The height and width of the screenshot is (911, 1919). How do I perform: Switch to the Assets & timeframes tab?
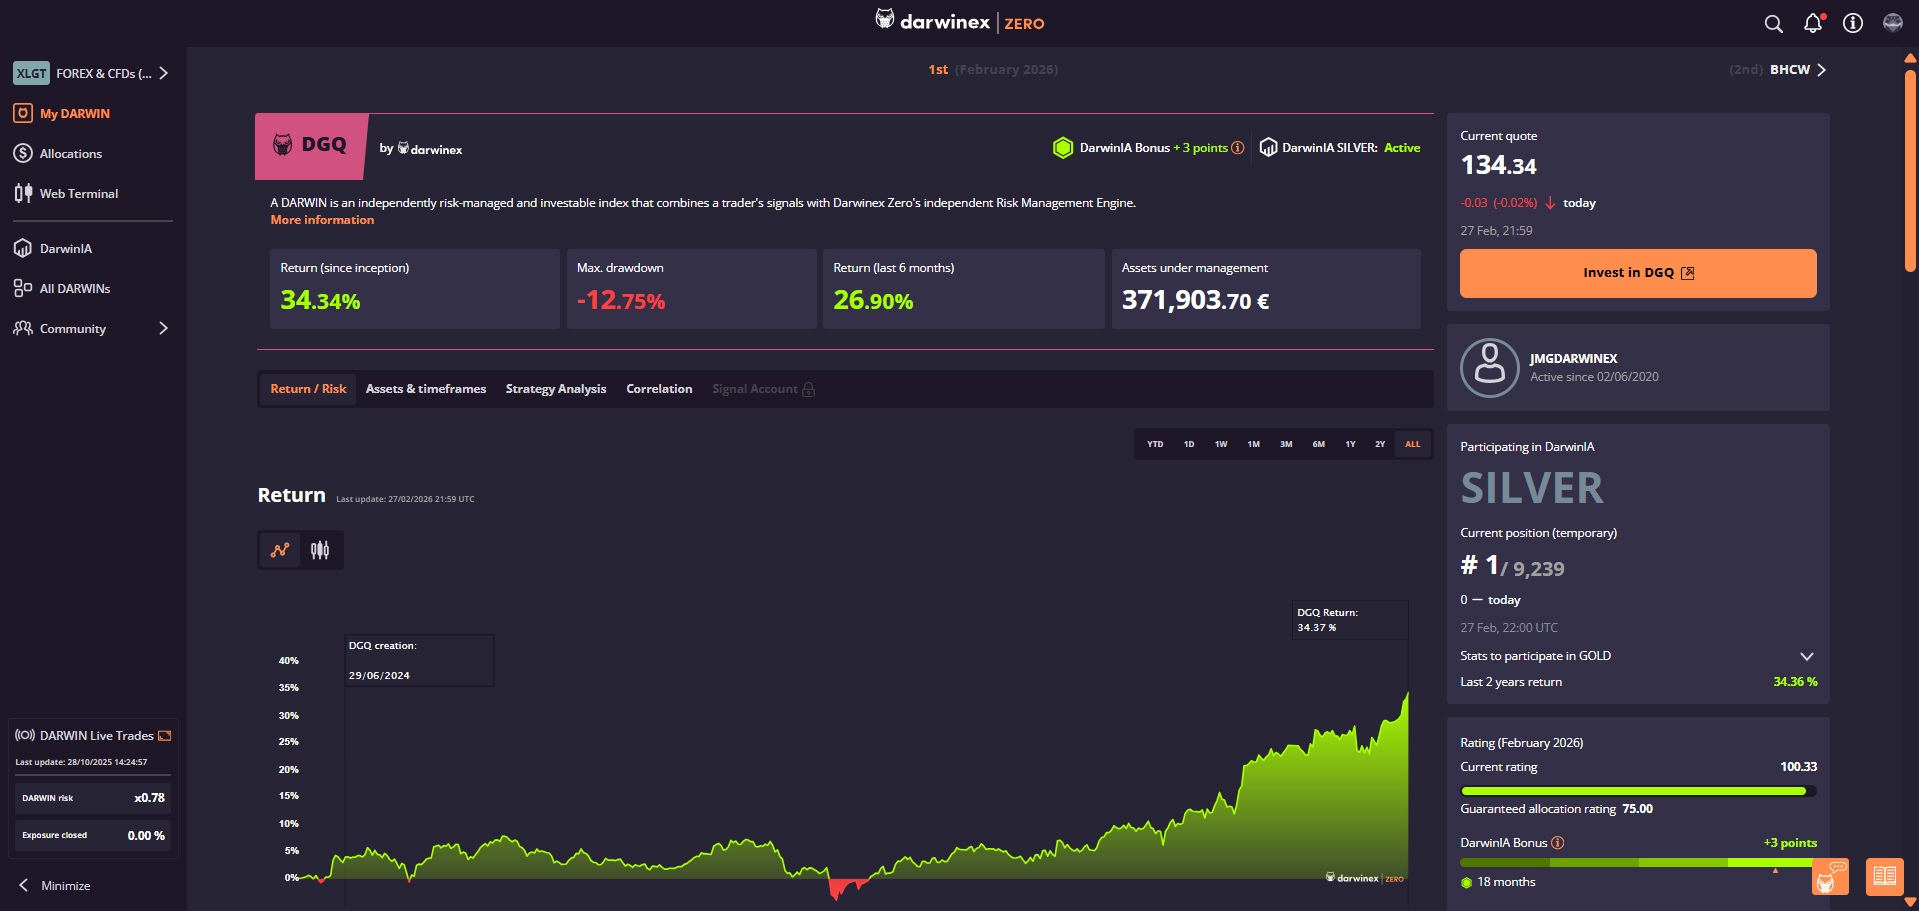tap(425, 388)
